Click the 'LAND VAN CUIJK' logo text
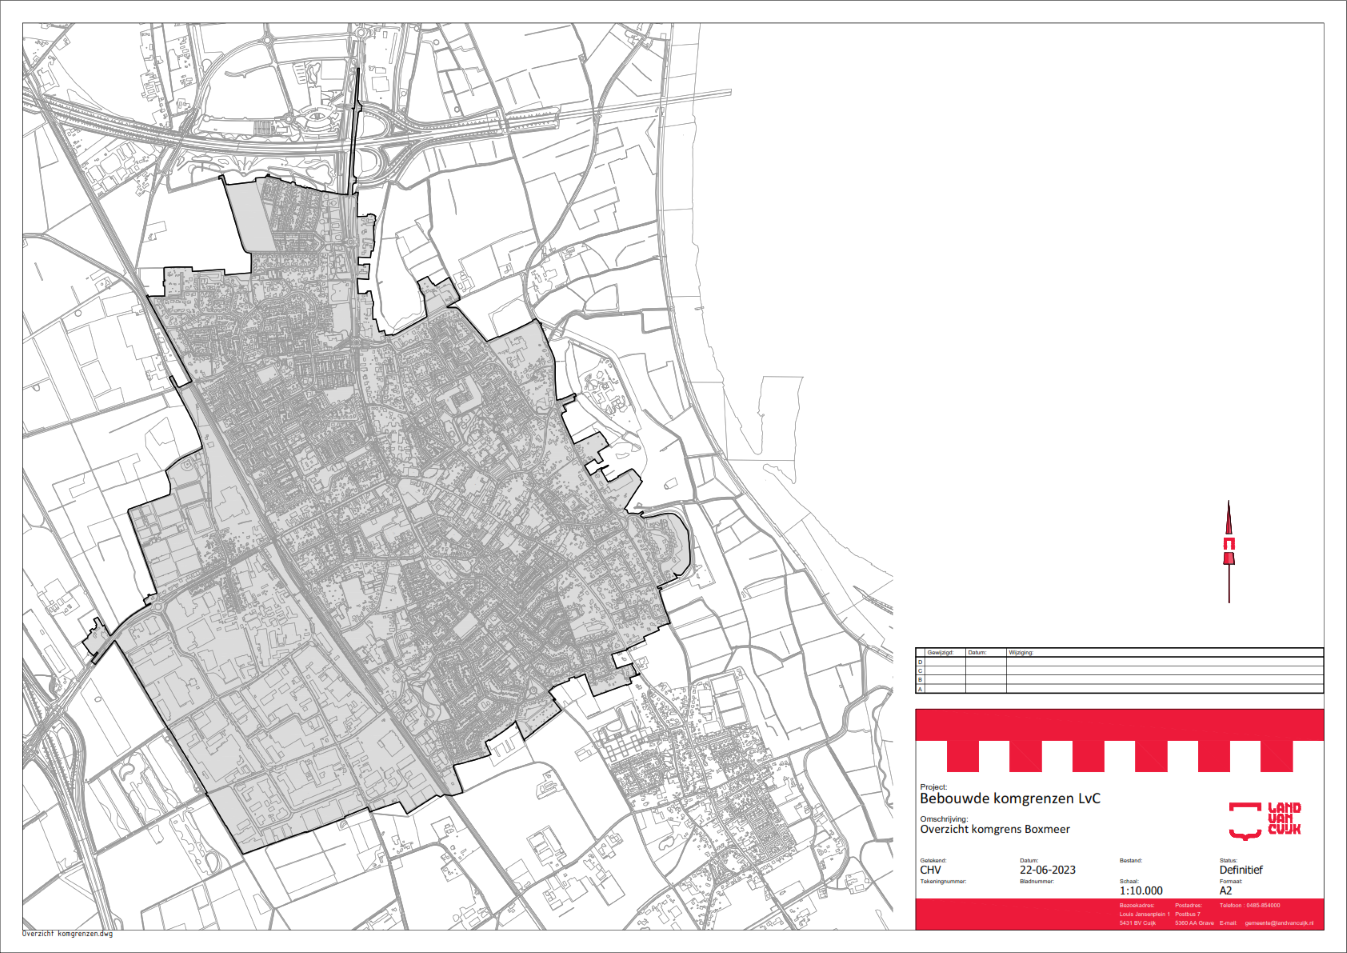The image size is (1347, 953). 1284,819
